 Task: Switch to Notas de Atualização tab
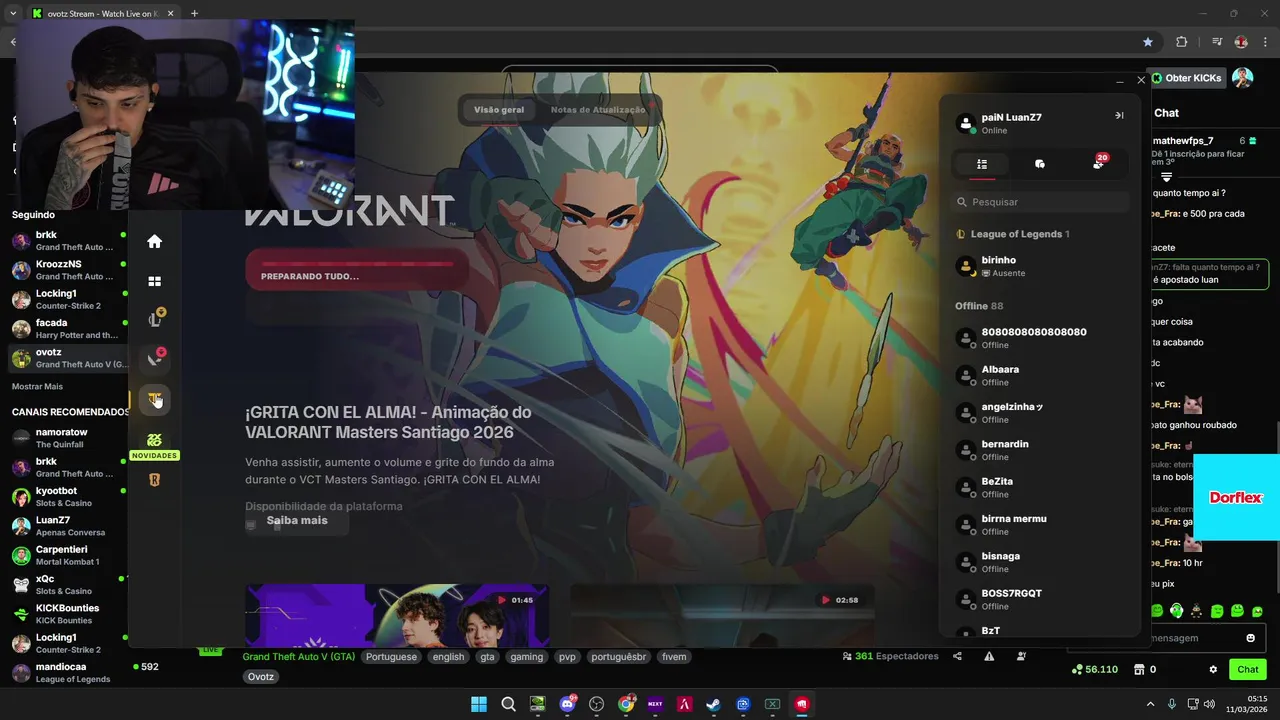coord(598,110)
